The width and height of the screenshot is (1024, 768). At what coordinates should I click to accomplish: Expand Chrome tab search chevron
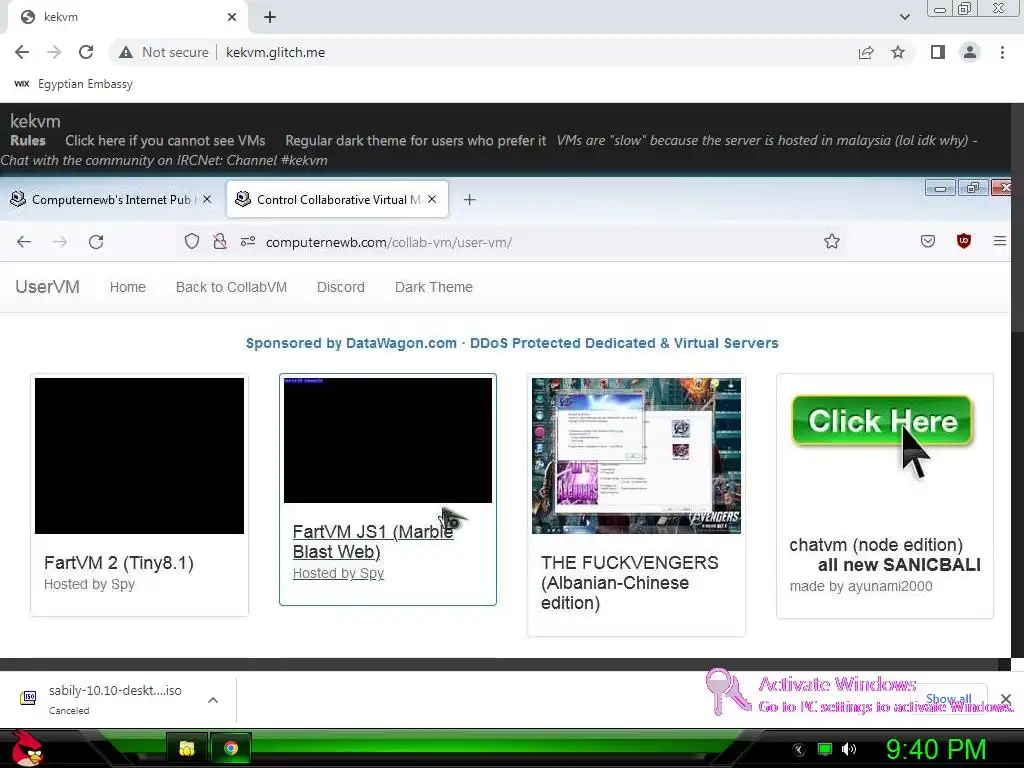[x=904, y=17]
